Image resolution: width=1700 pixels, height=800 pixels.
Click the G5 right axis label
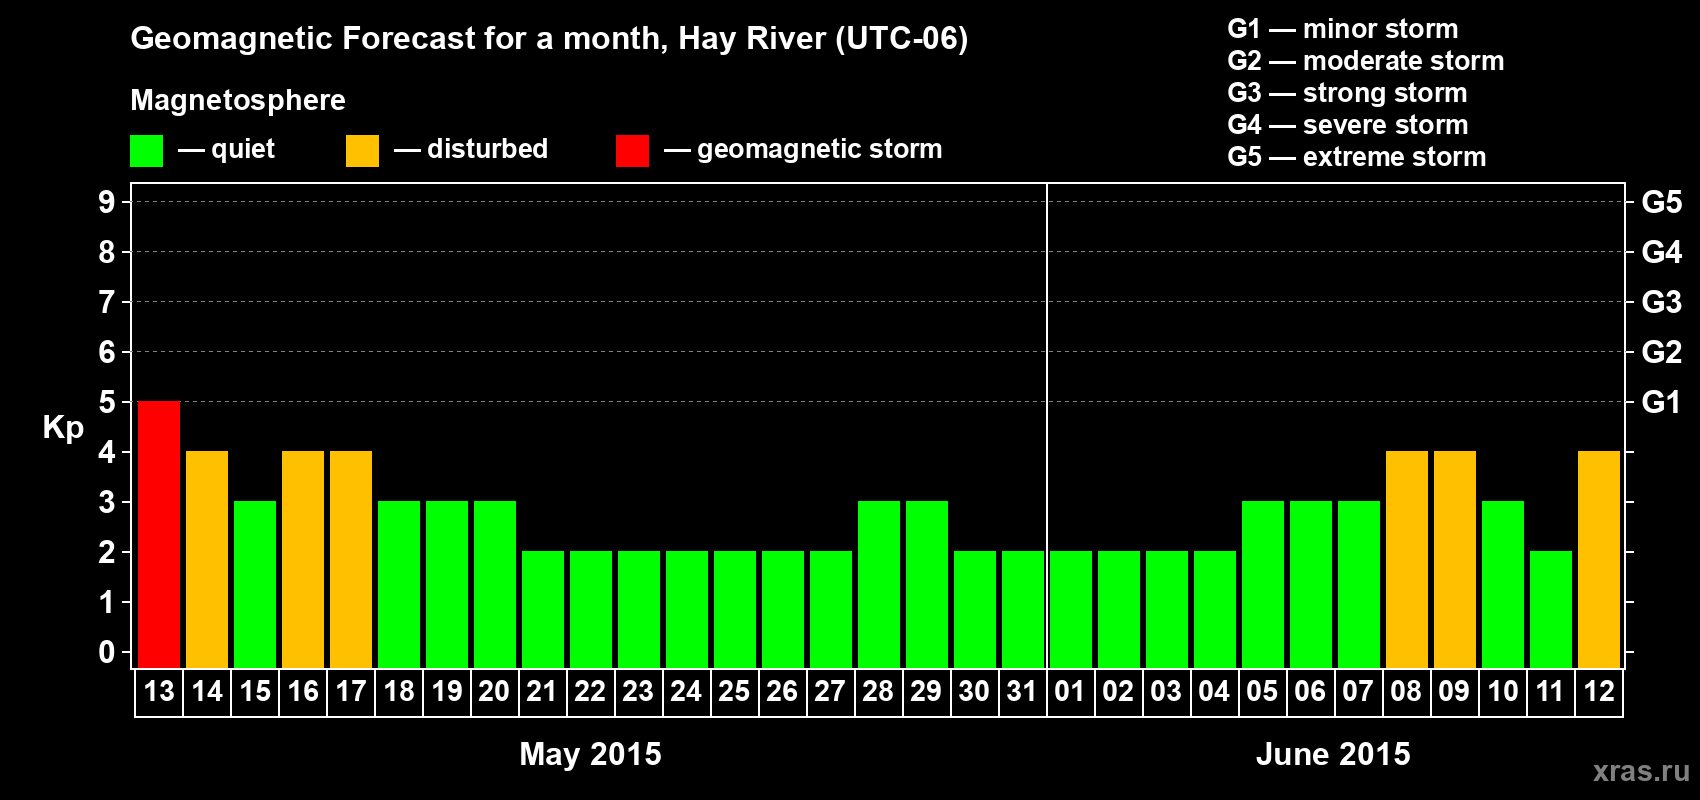pos(1662,202)
